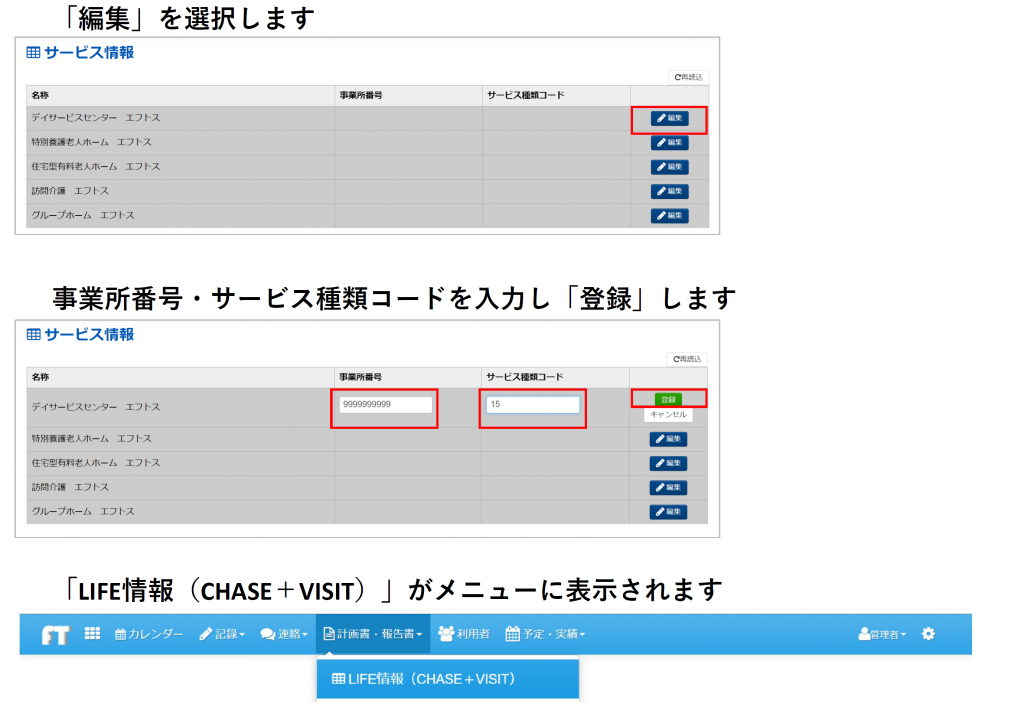This screenshot has height=710, width=1024.
Task: Select 編集 for グループホーム エフトス row
Action: click(x=668, y=214)
